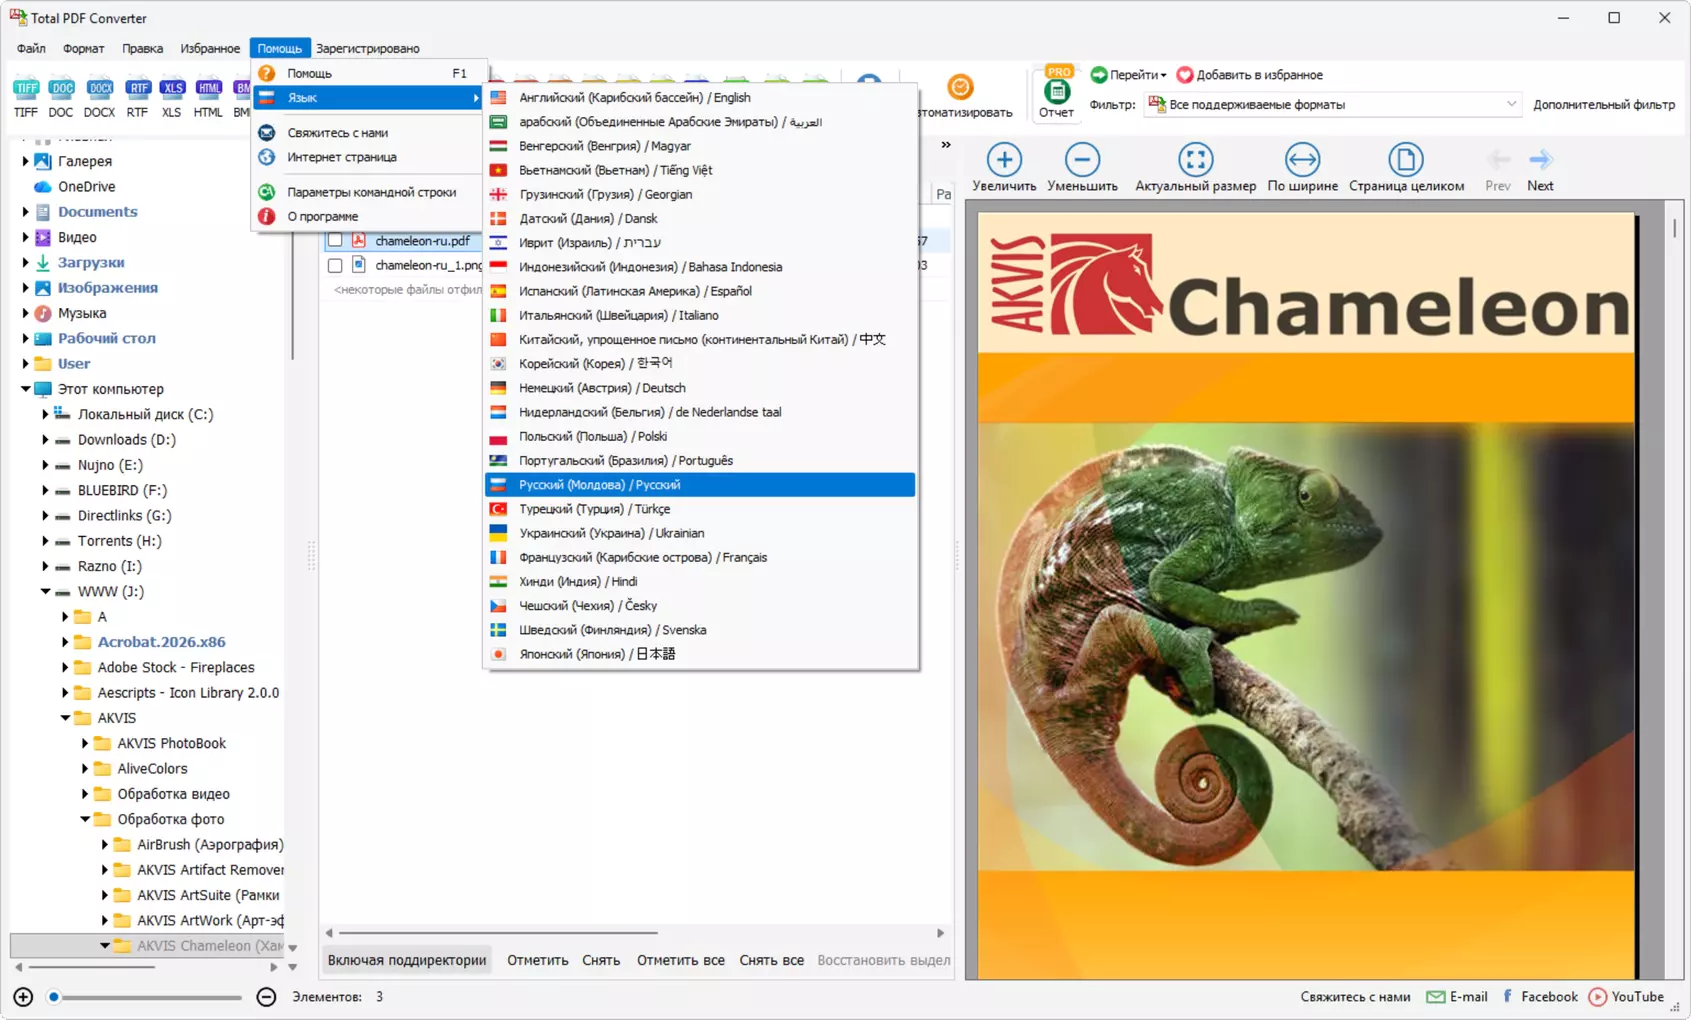Image resolution: width=1691 pixels, height=1020 pixels.
Task: Pick the RTF converter icon
Action: point(138,97)
